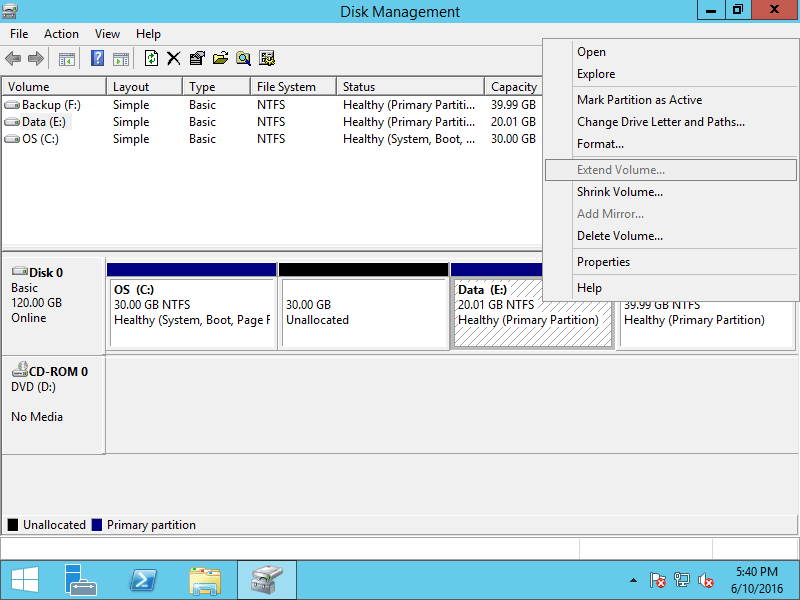Click the Backup (F:) drive icon

click(12, 105)
